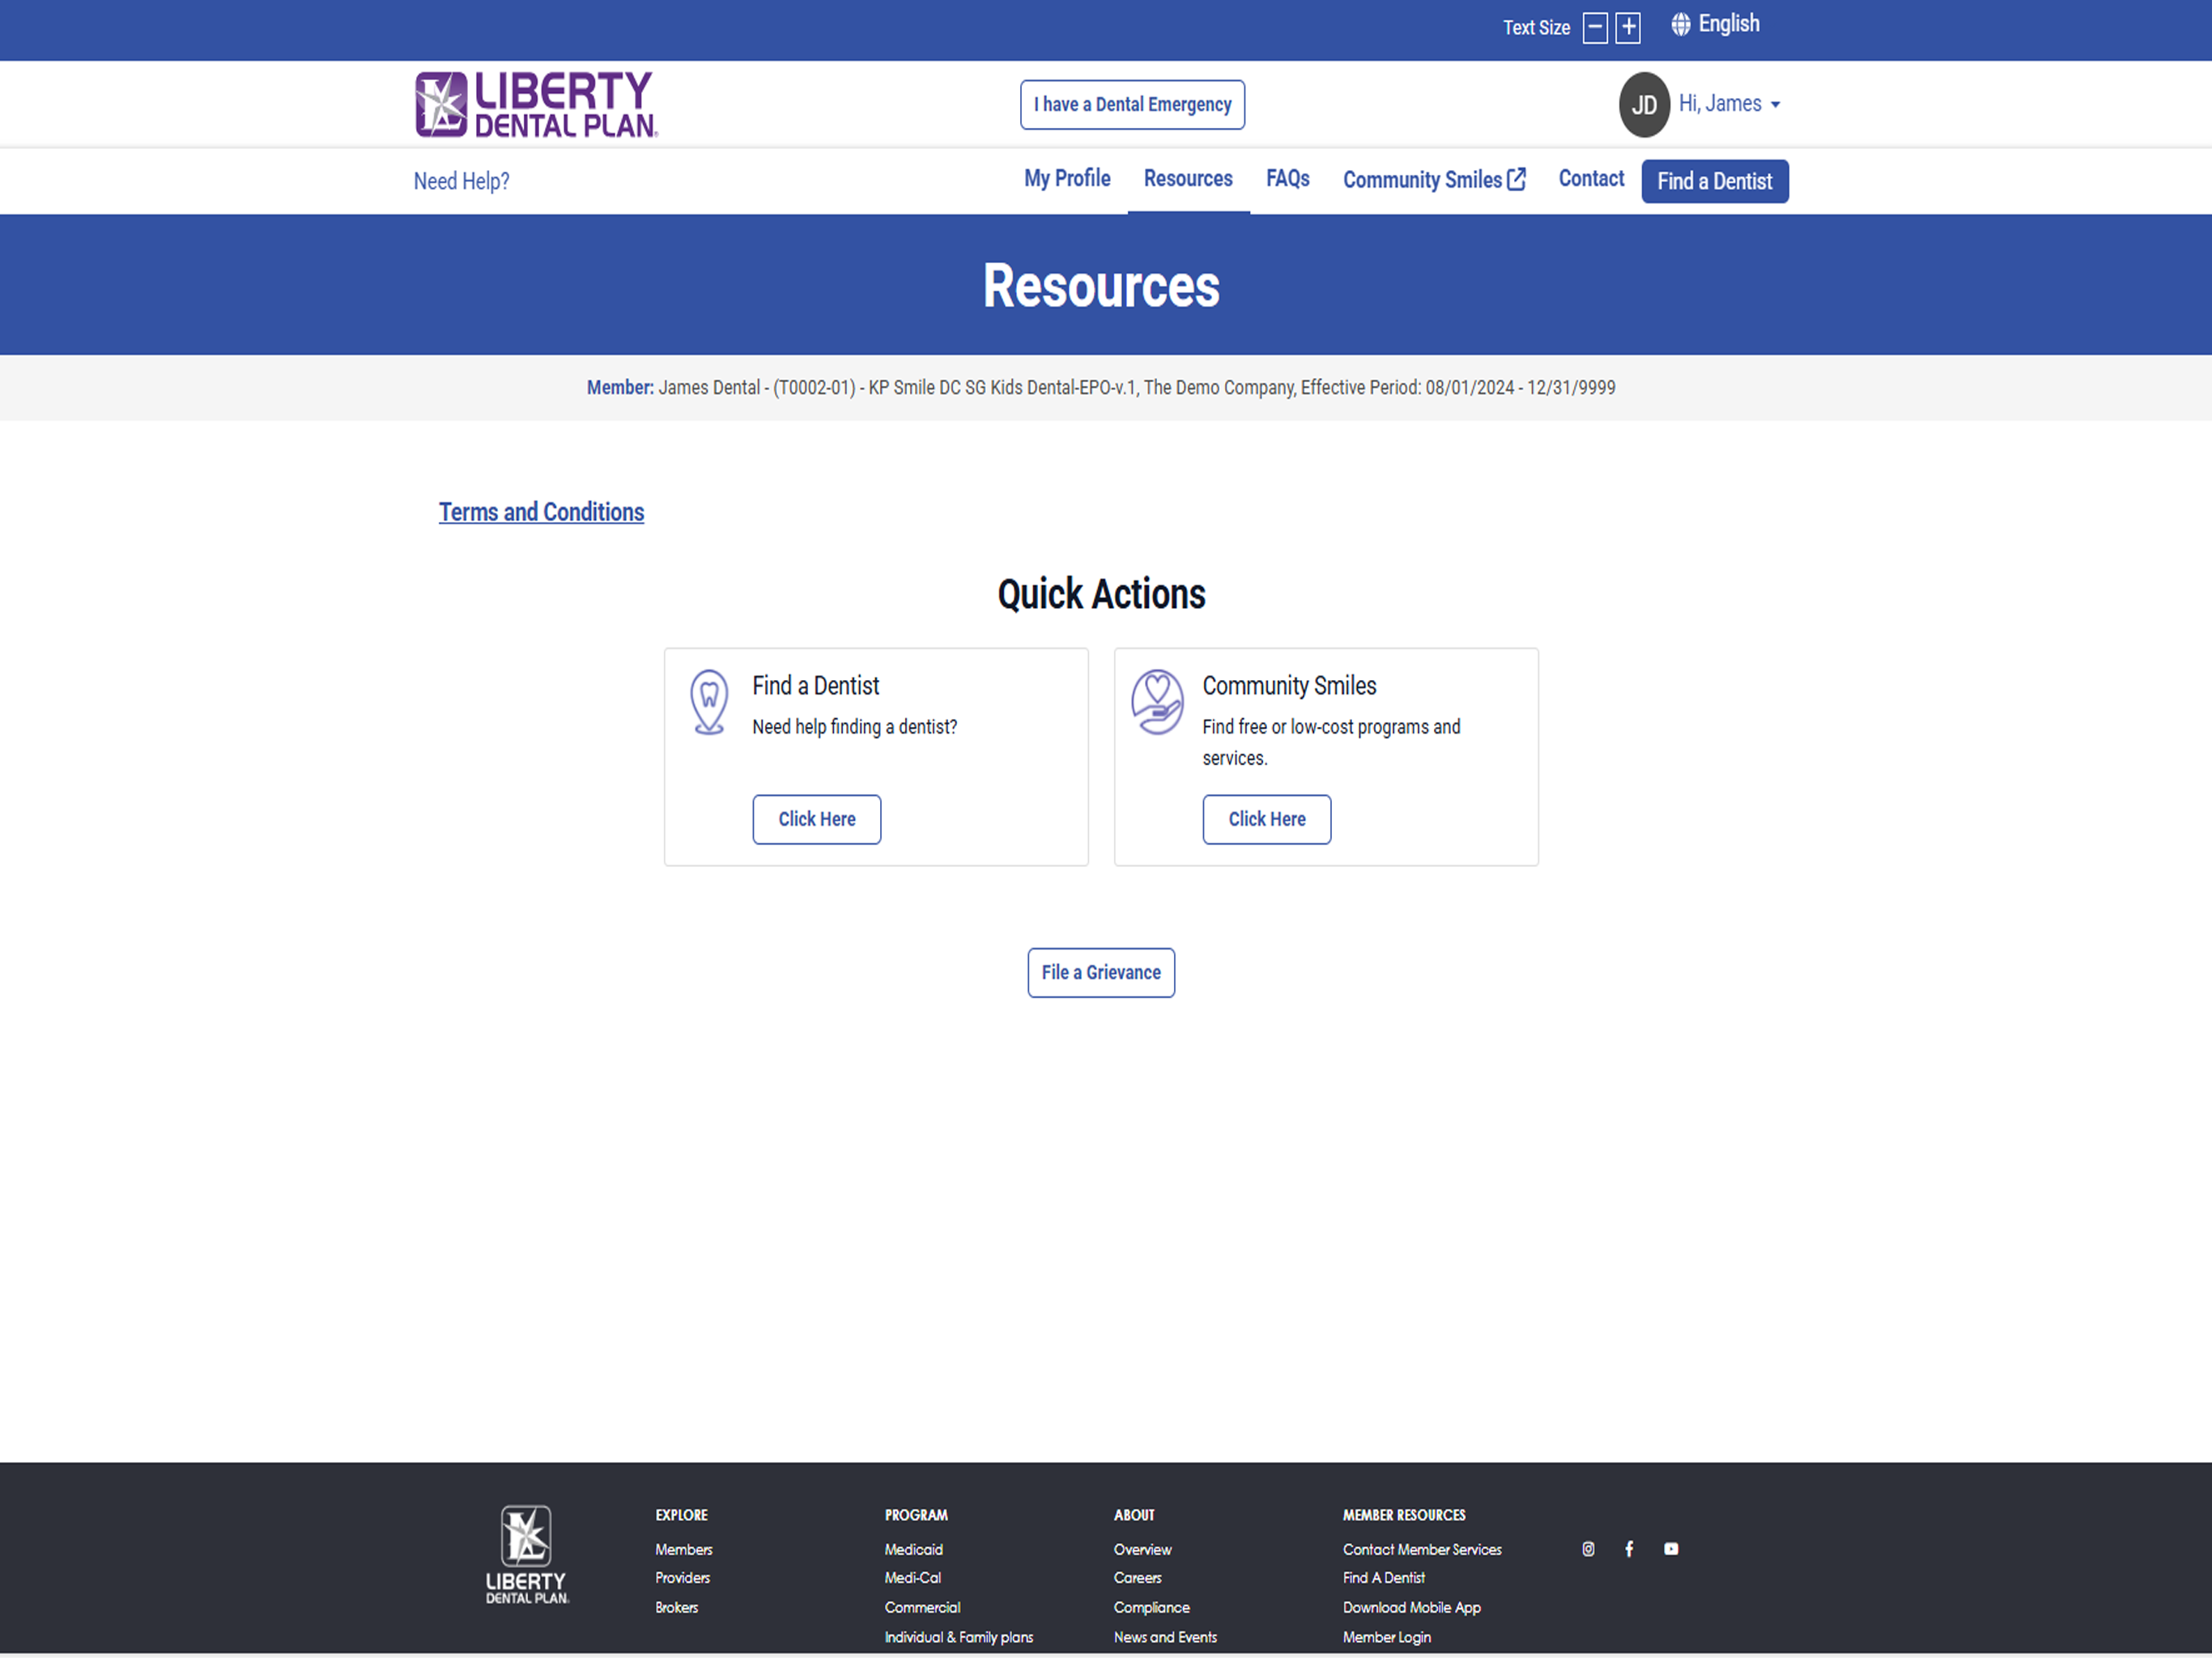Open footer Find A Dentist link
The height and width of the screenshot is (1658, 2212).
click(1384, 1577)
